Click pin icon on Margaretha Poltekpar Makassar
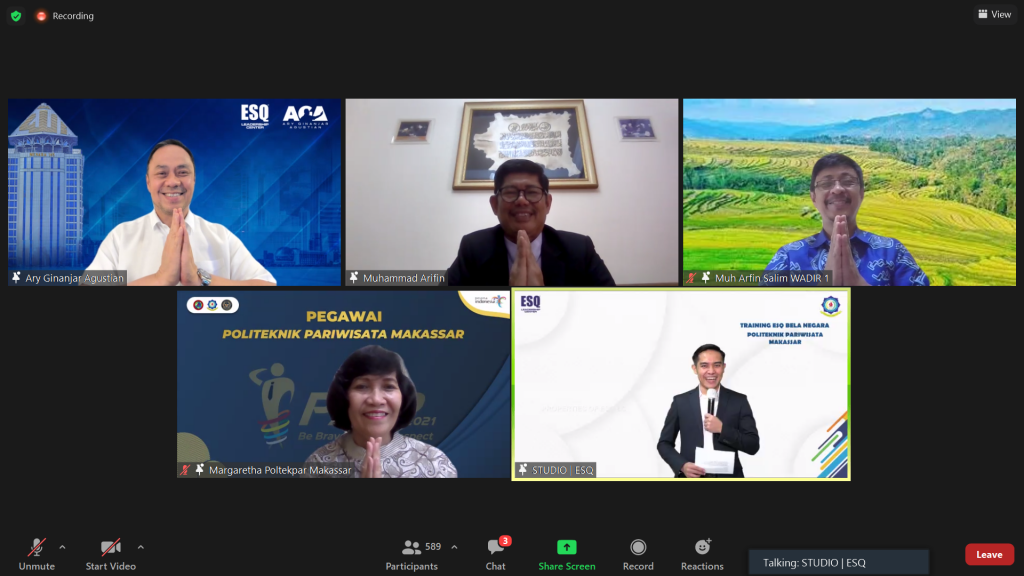The image size is (1024, 576). point(200,470)
